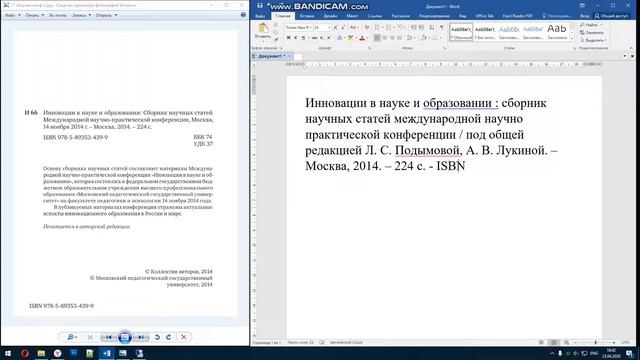640x360 pixels.
Task: Select the large Aab Заголовок title style
Action: [x=557, y=32]
